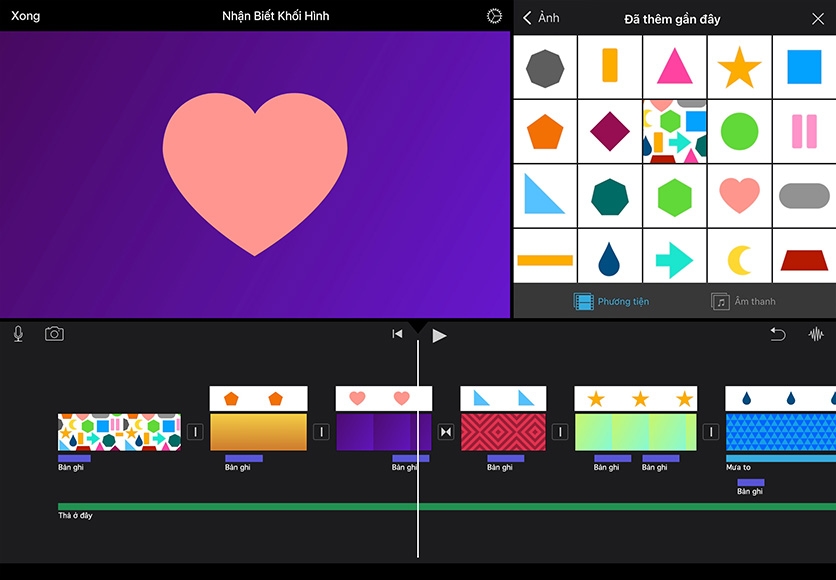This screenshot has height=580, width=836.
Task: Choose the pink heart thumbnail
Action: (739, 195)
